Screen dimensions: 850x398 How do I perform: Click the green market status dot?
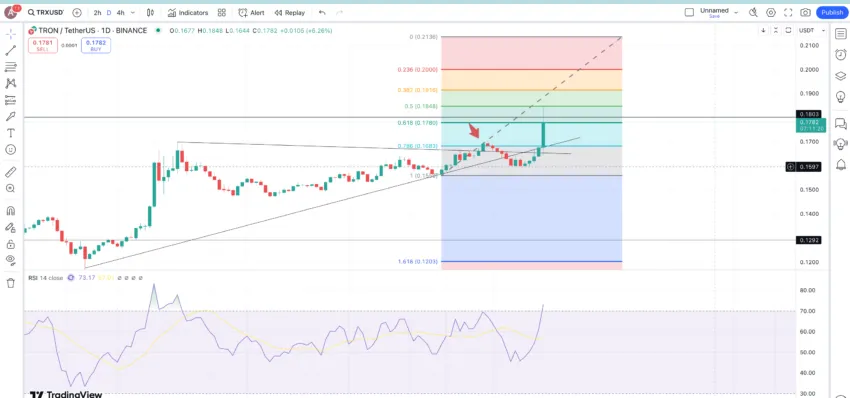158,31
